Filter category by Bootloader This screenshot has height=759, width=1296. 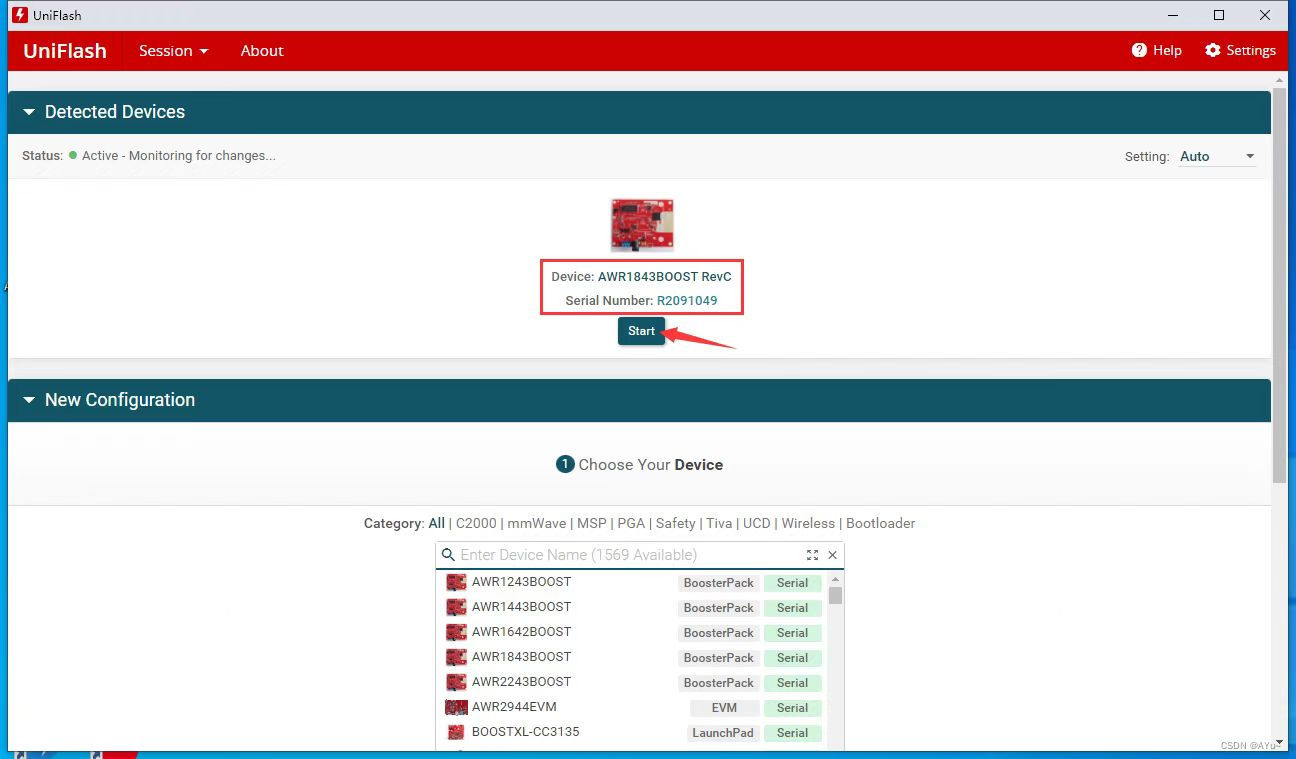coord(880,523)
